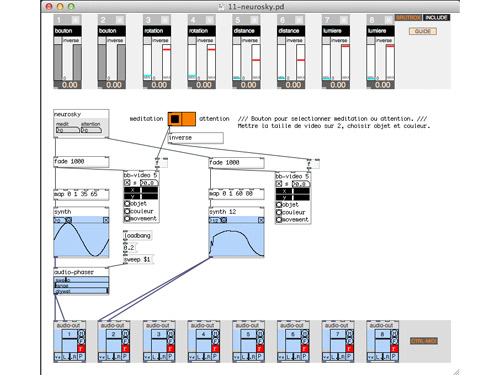Click the CTRL-MIDI button
The height and width of the screenshot is (375, 500).
click(424, 341)
